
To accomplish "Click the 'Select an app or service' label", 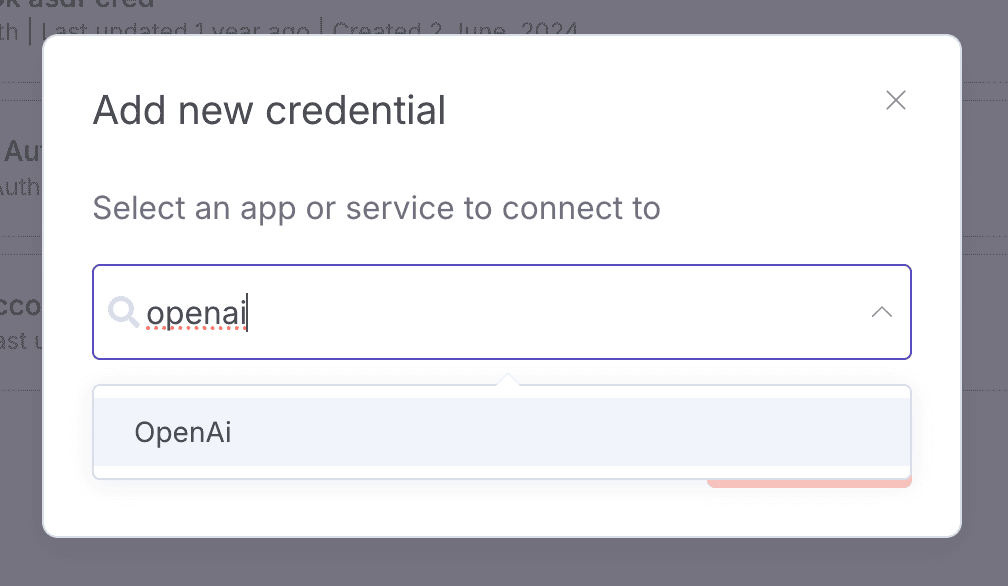I will [375, 208].
